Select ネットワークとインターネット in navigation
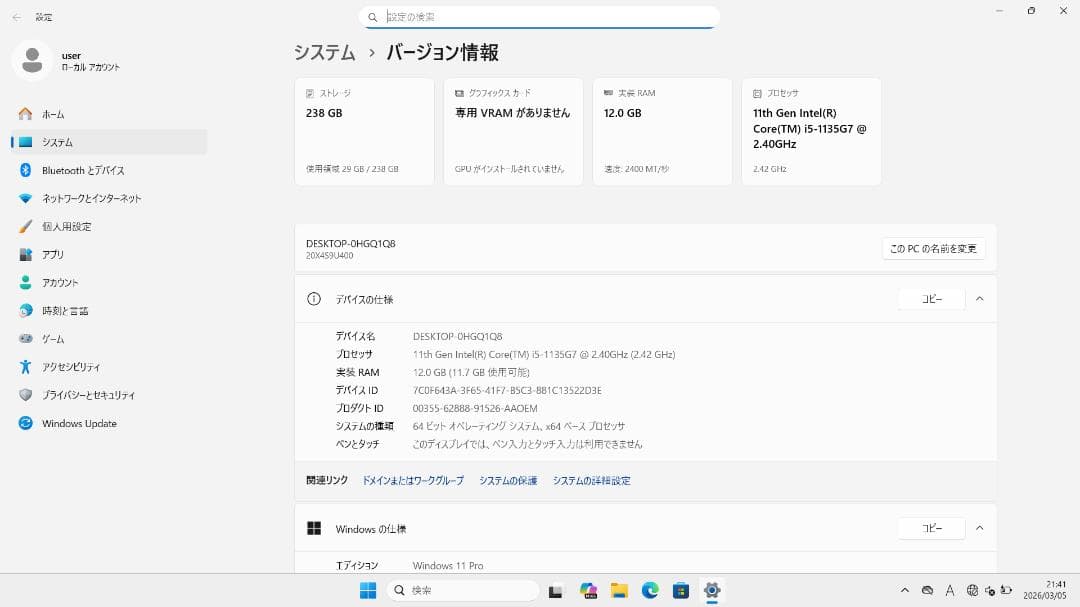1080x607 pixels. coord(110,198)
